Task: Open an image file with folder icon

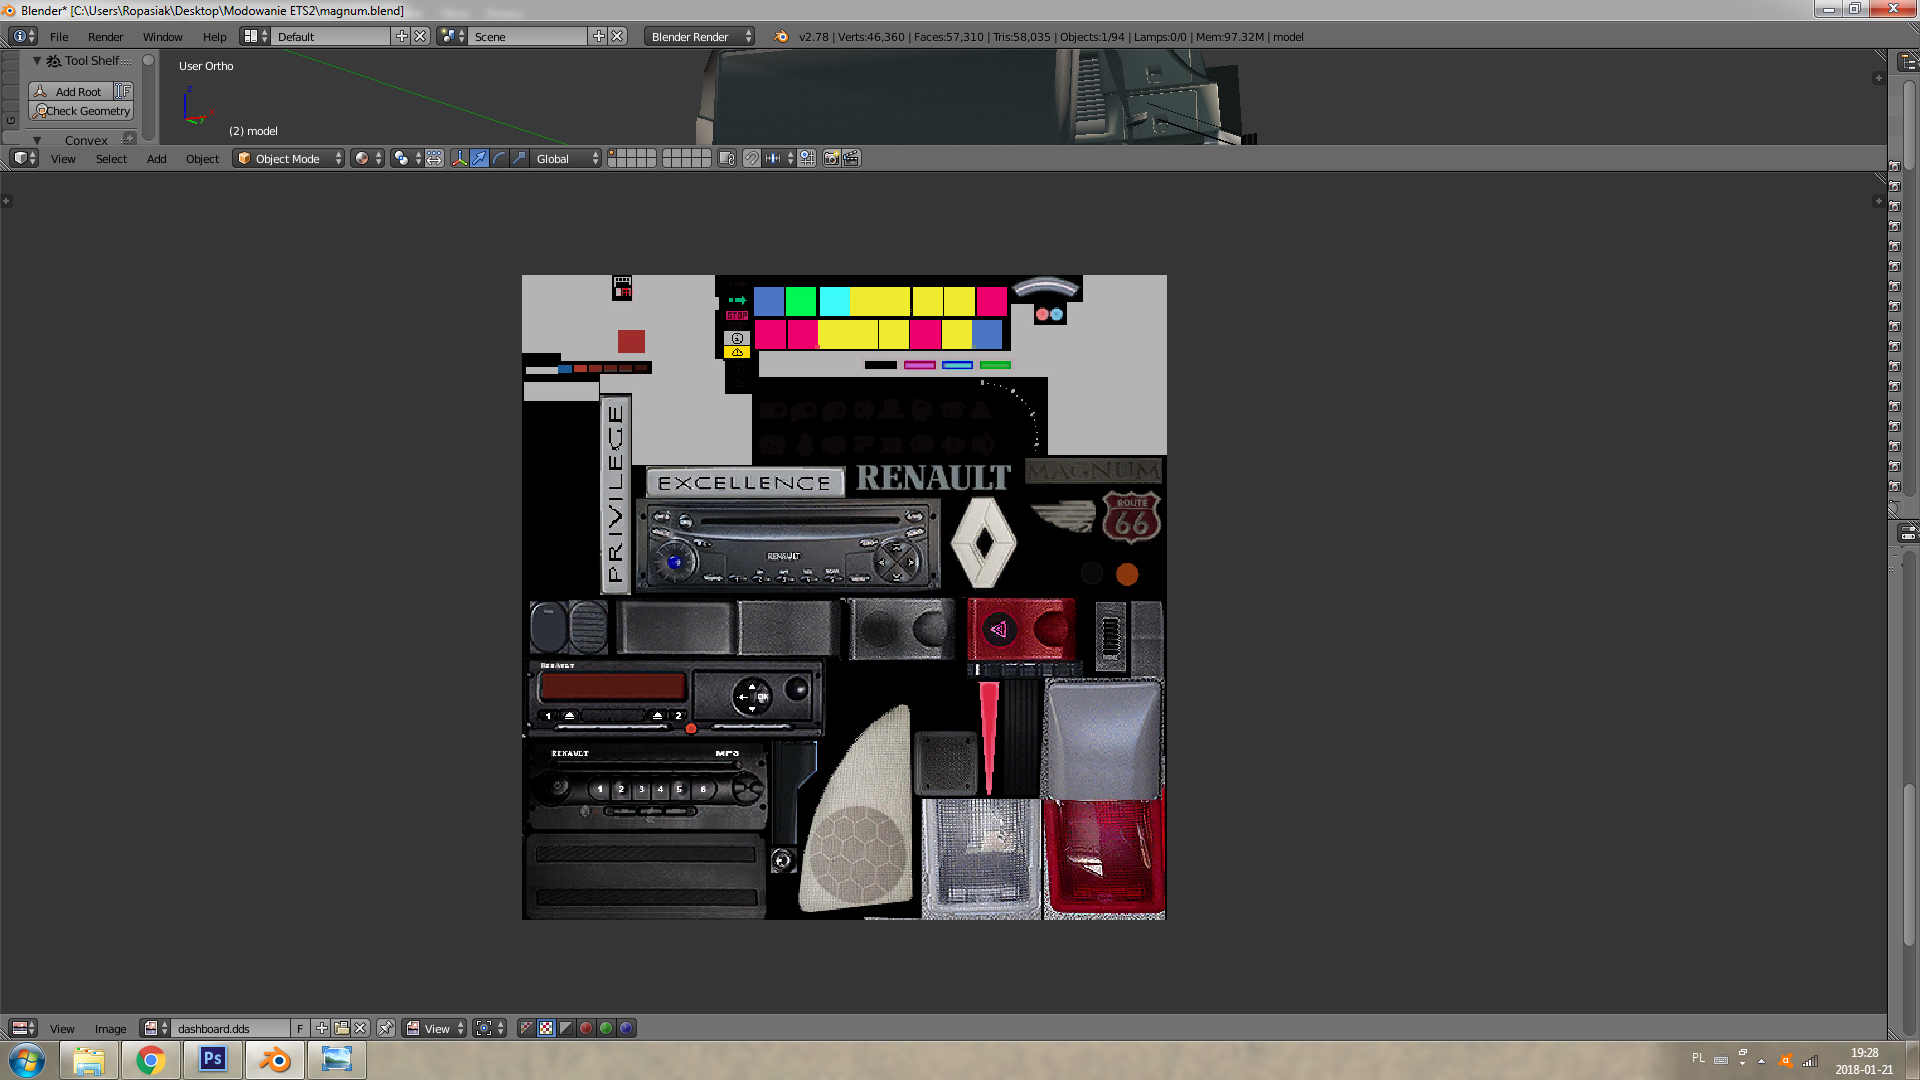Action: click(341, 1029)
